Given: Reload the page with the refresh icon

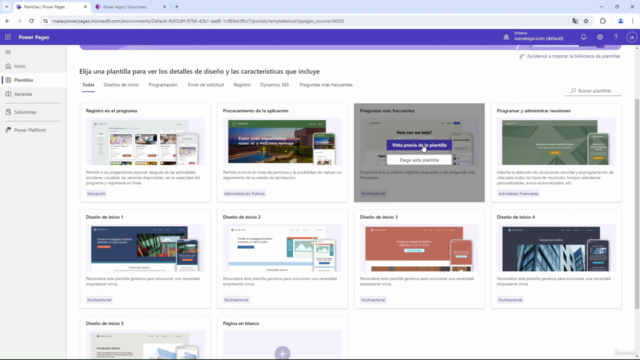Looking at the screenshot, I should click(x=31, y=21).
